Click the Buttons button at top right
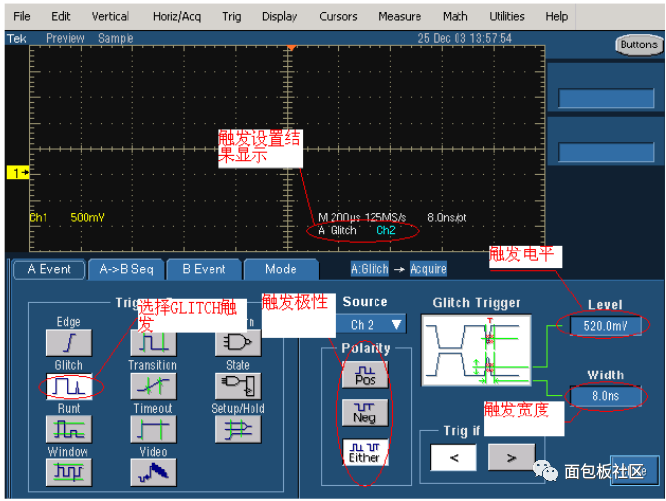The image size is (666, 501). click(639, 45)
